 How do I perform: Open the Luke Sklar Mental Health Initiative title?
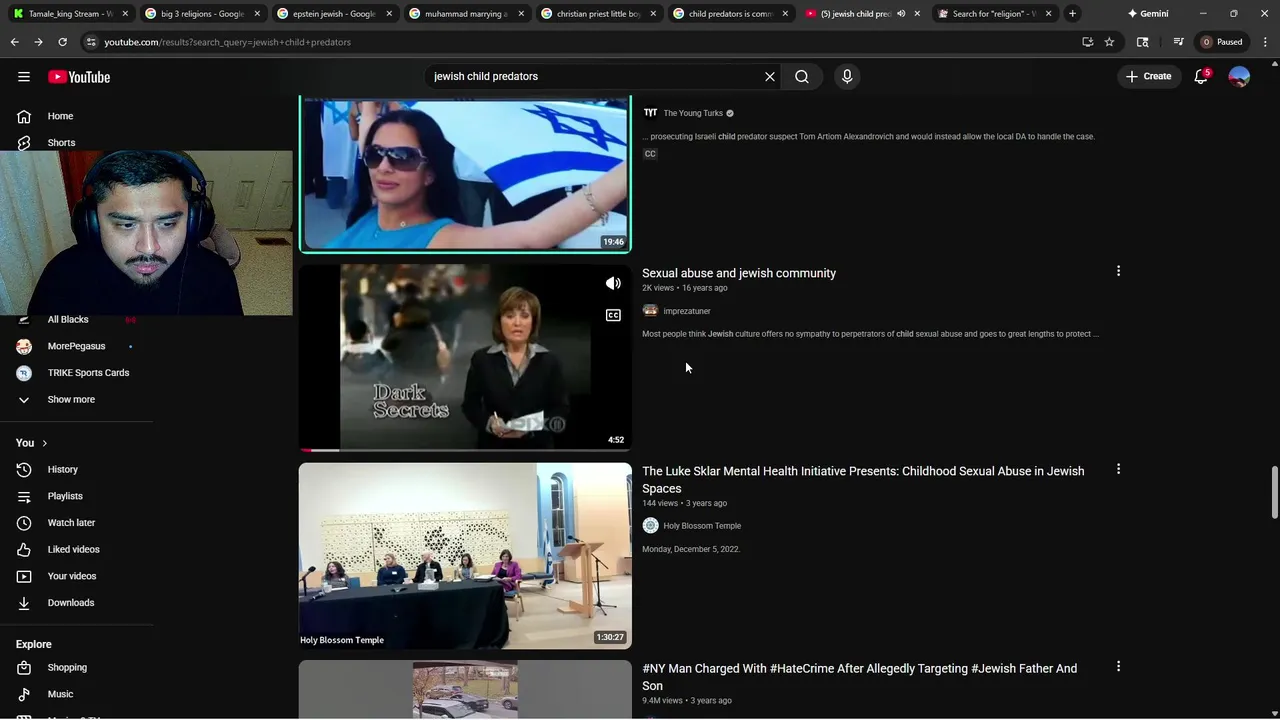tap(863, 480)
